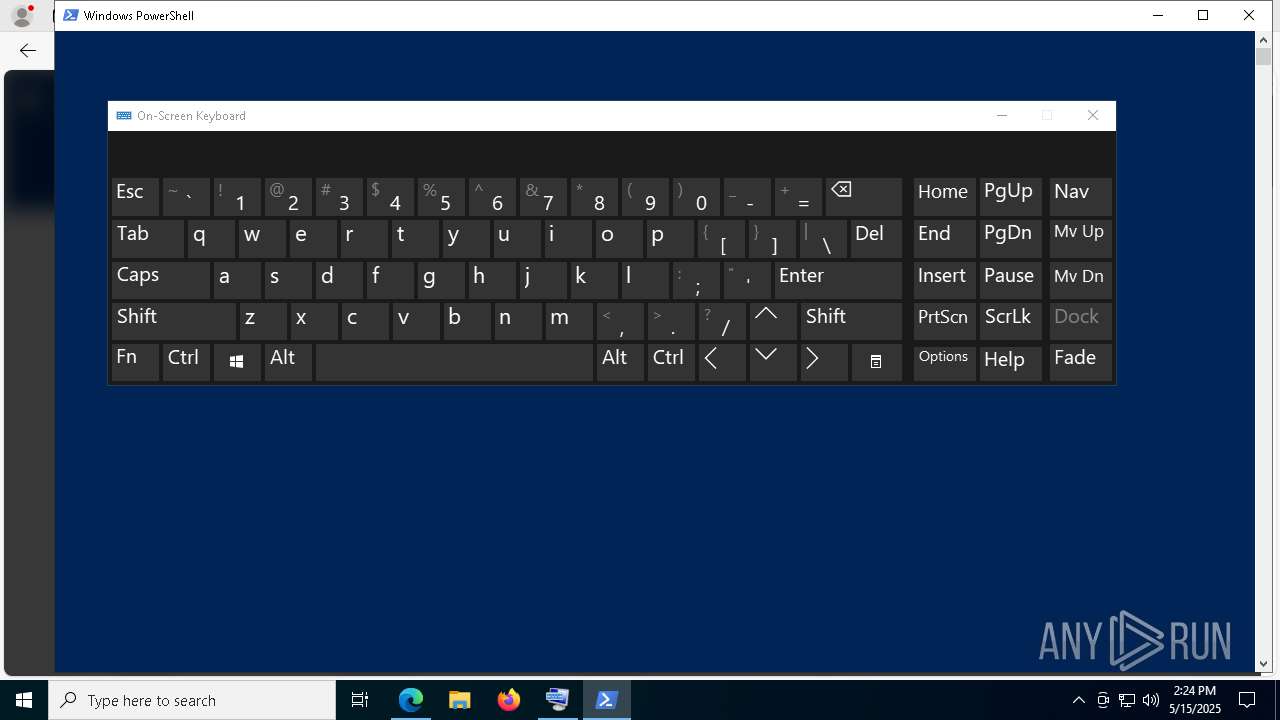Tap the backslash key

[824, 239]
